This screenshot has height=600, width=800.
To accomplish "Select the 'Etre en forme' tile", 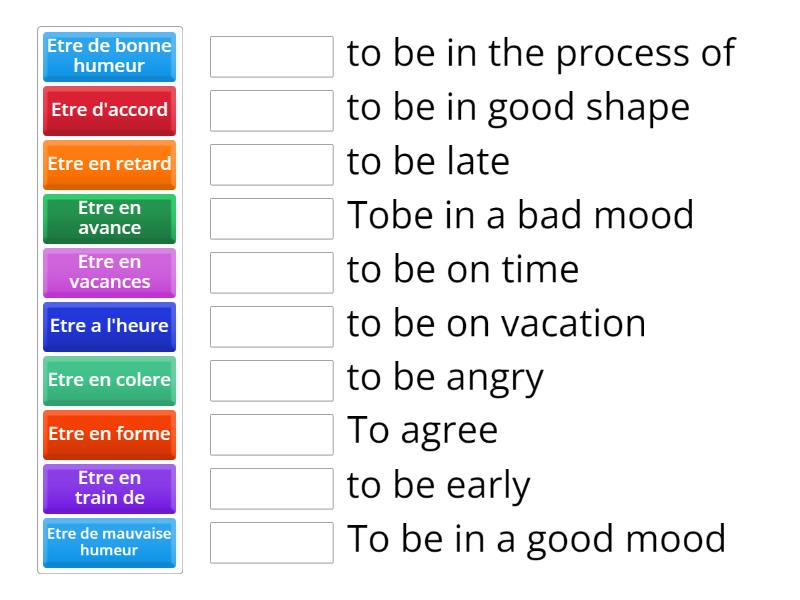I will (110, 434).
